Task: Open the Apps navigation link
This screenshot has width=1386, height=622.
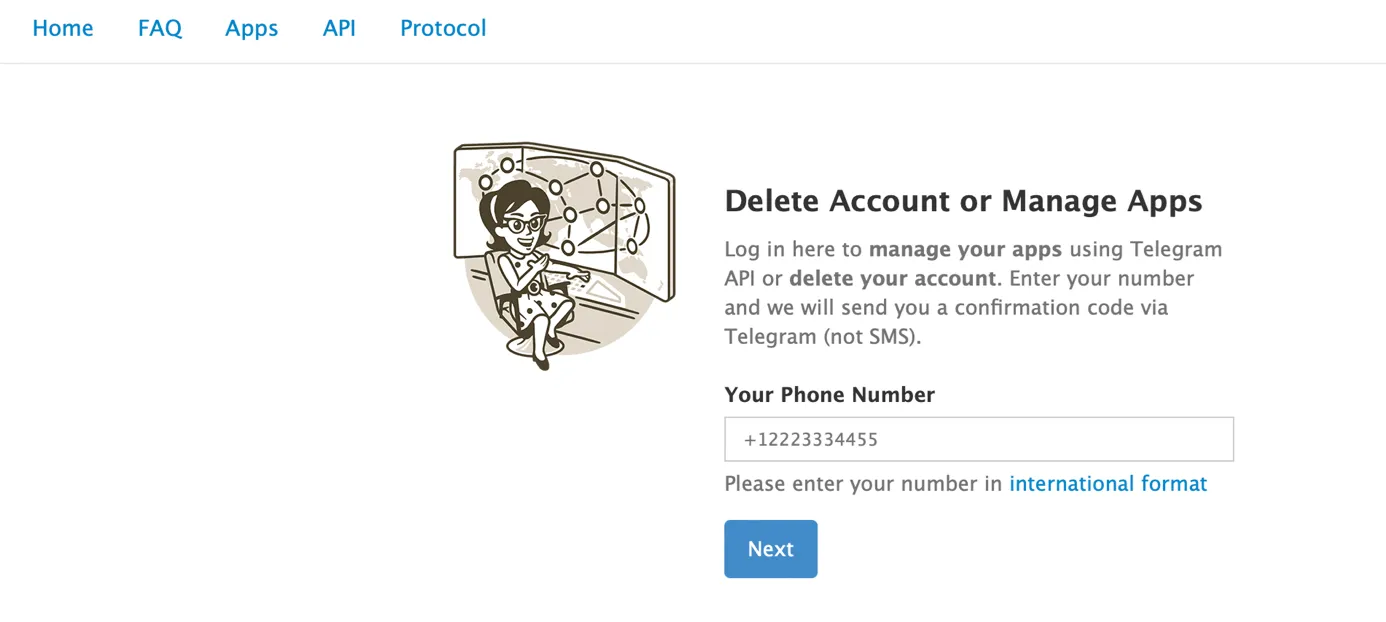Action: (x=252, y=28)
